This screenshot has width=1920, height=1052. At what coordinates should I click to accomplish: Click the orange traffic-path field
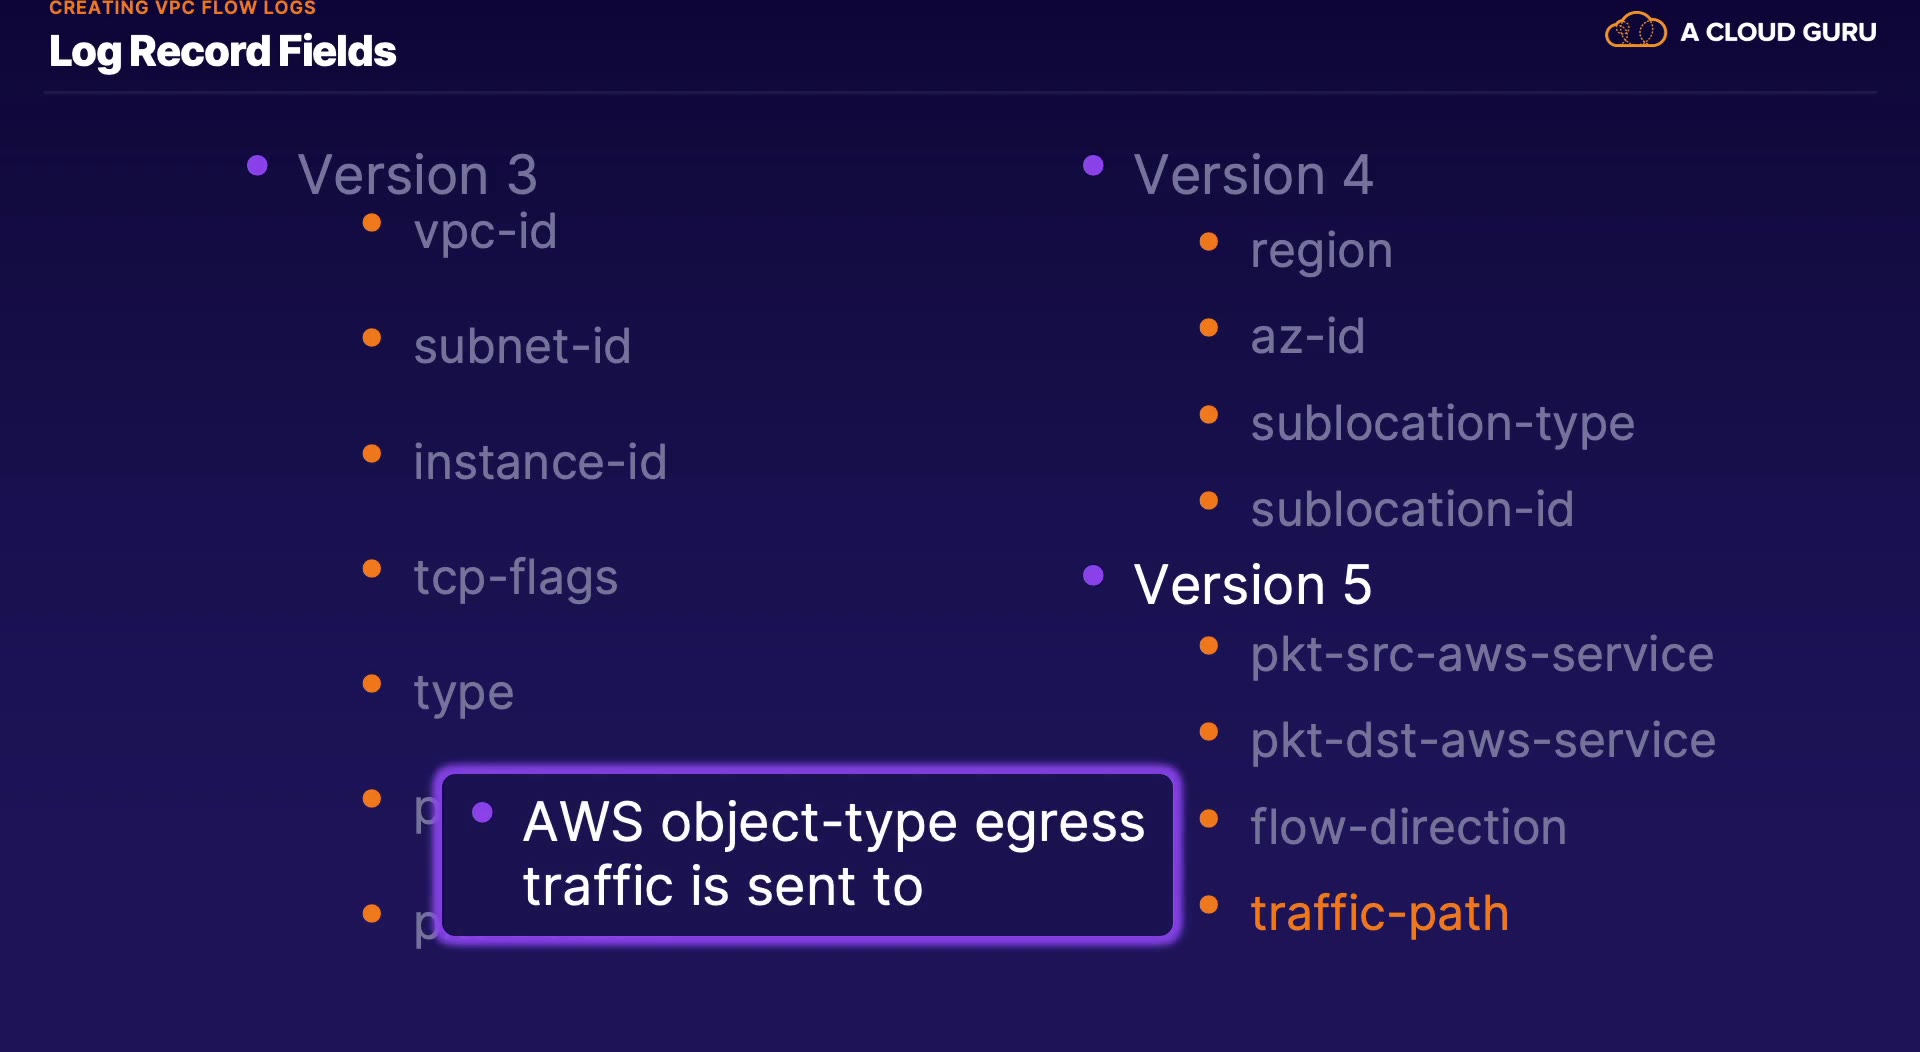(1379, 913)
